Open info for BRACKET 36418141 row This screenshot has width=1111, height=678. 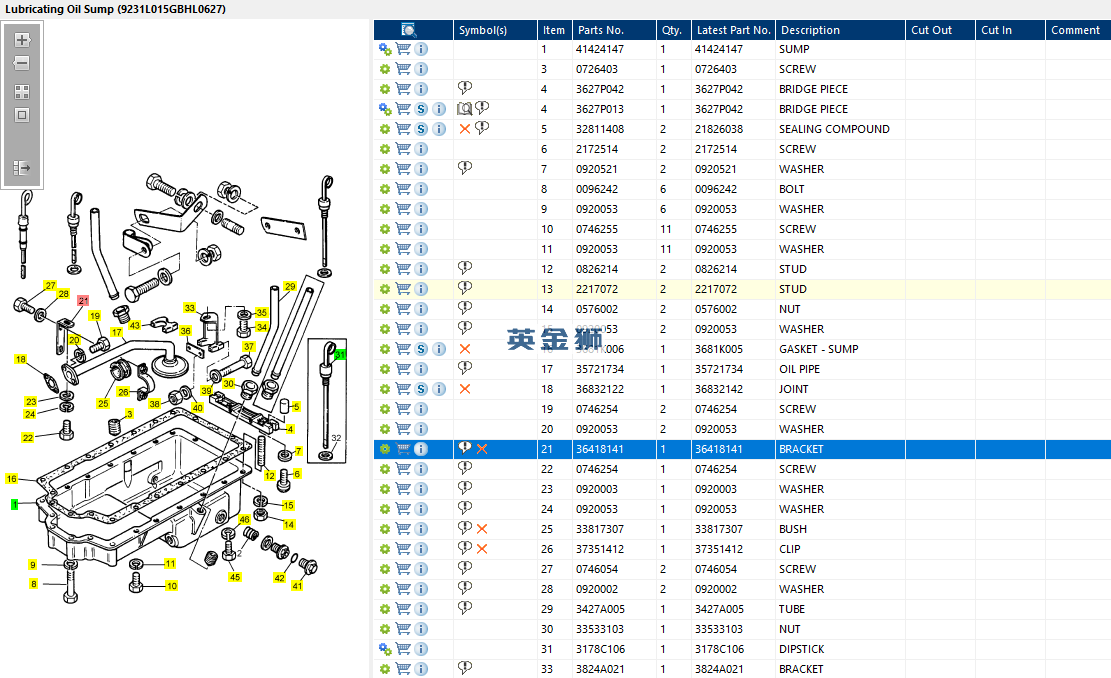coord(421,449)
